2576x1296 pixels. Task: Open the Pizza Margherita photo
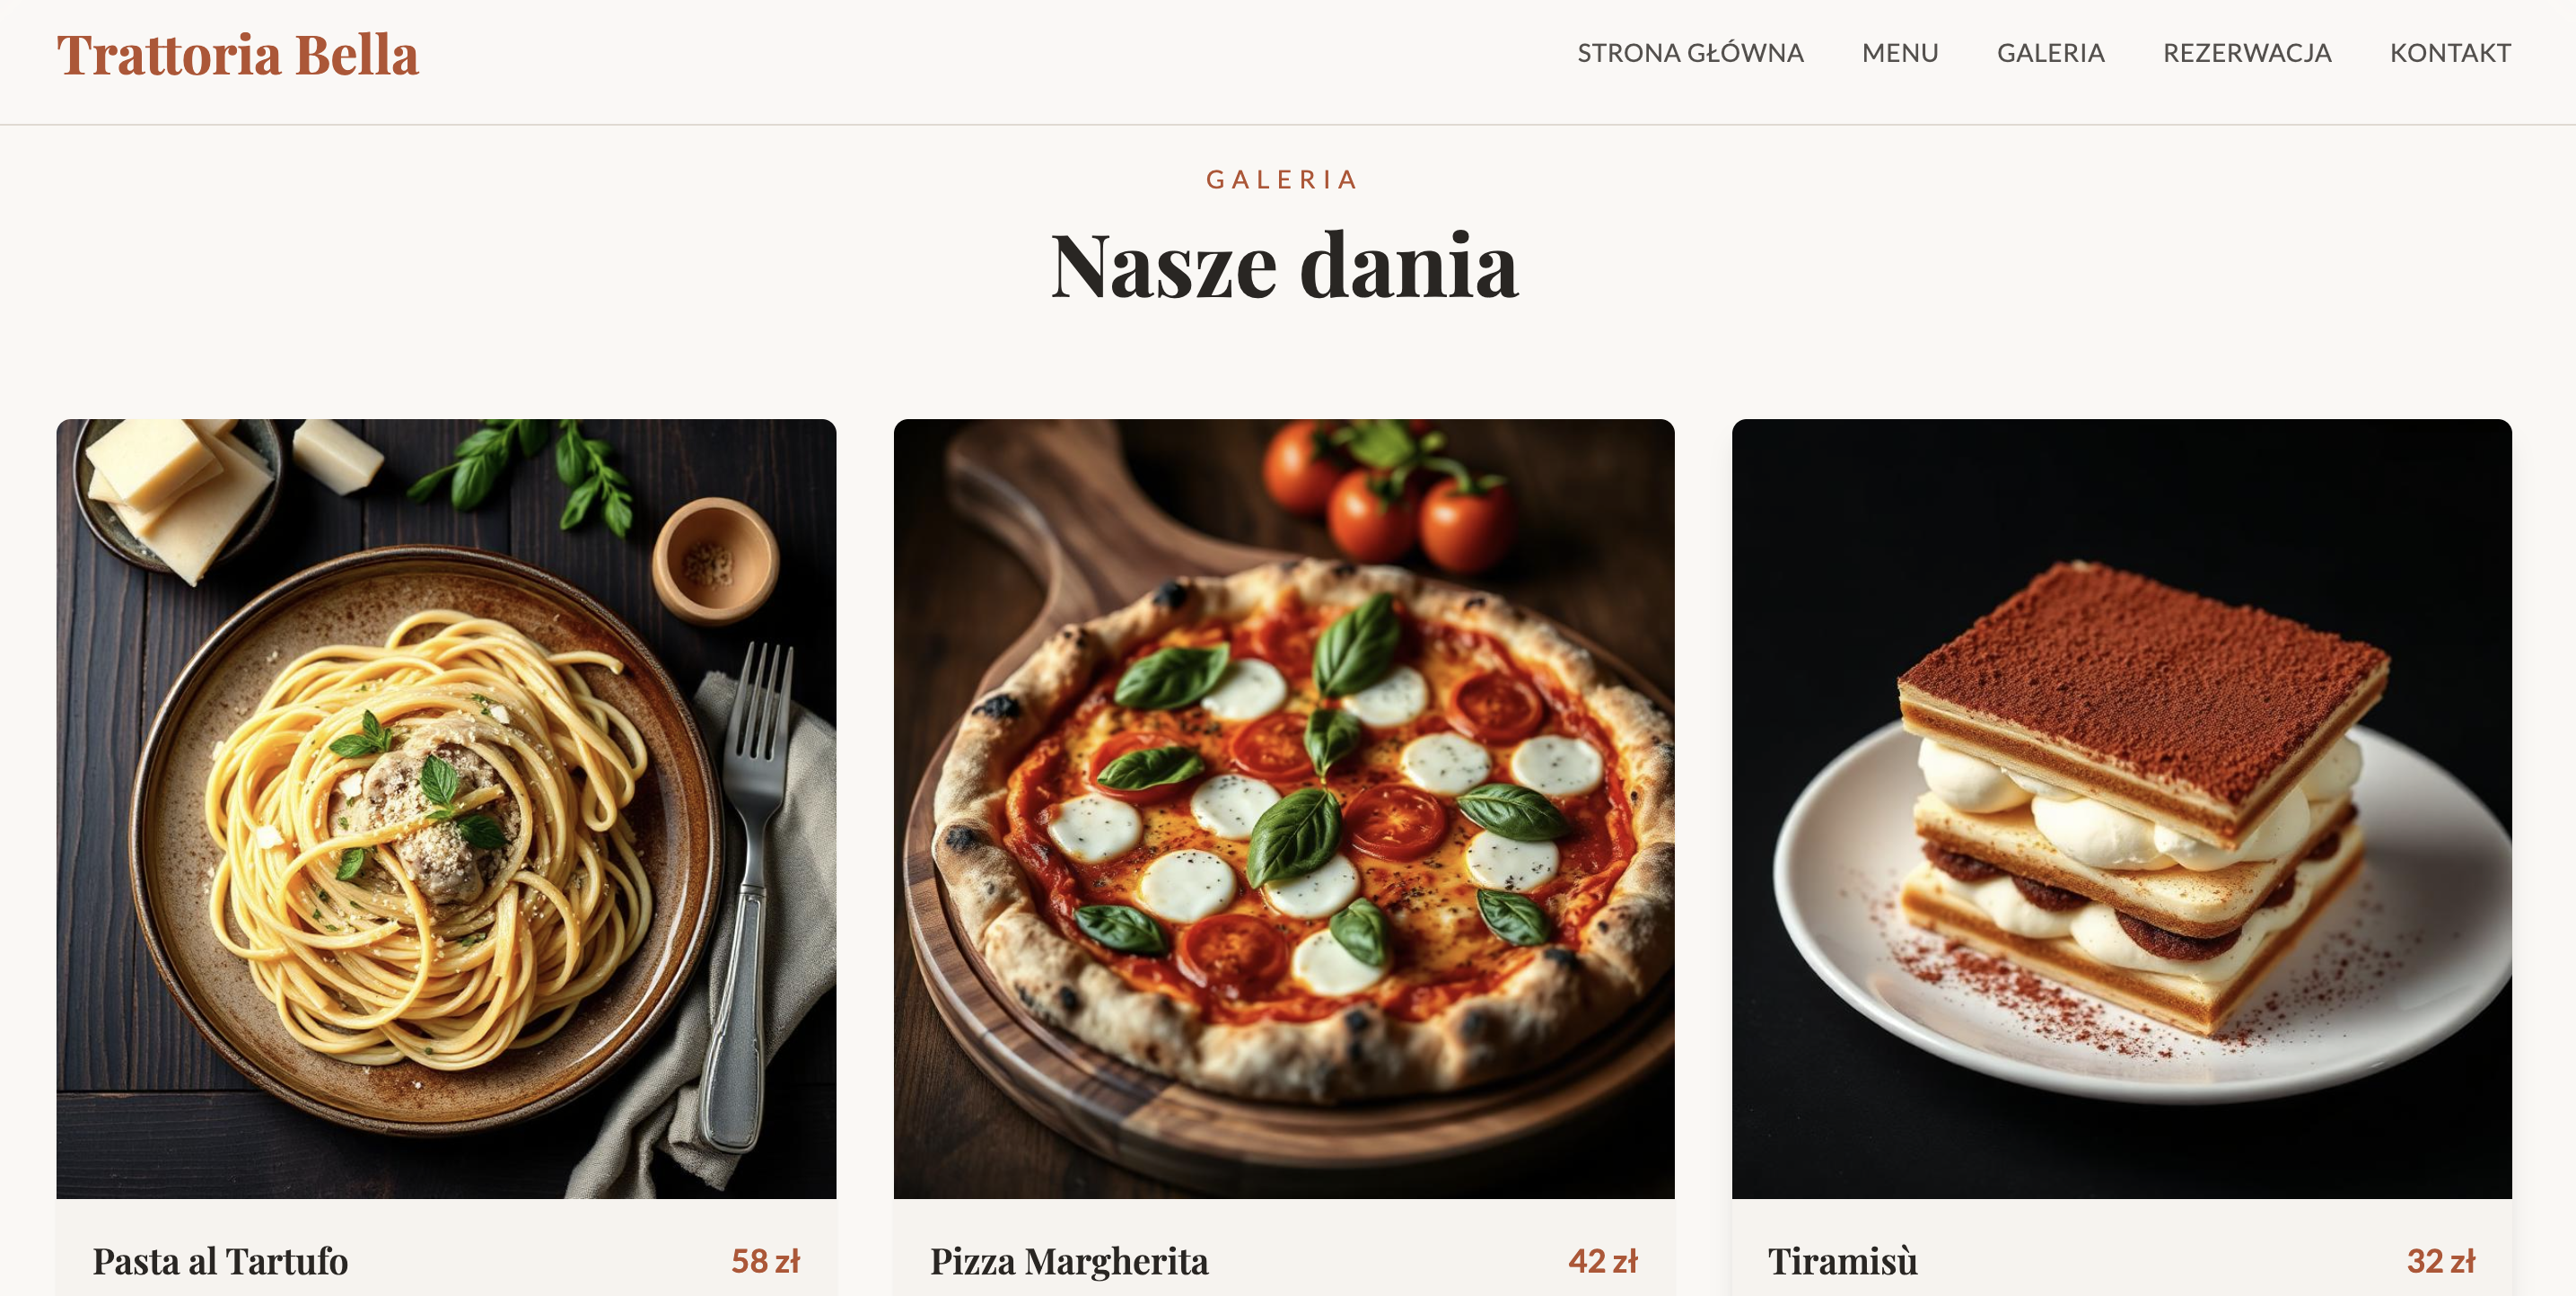(1284, 808)
